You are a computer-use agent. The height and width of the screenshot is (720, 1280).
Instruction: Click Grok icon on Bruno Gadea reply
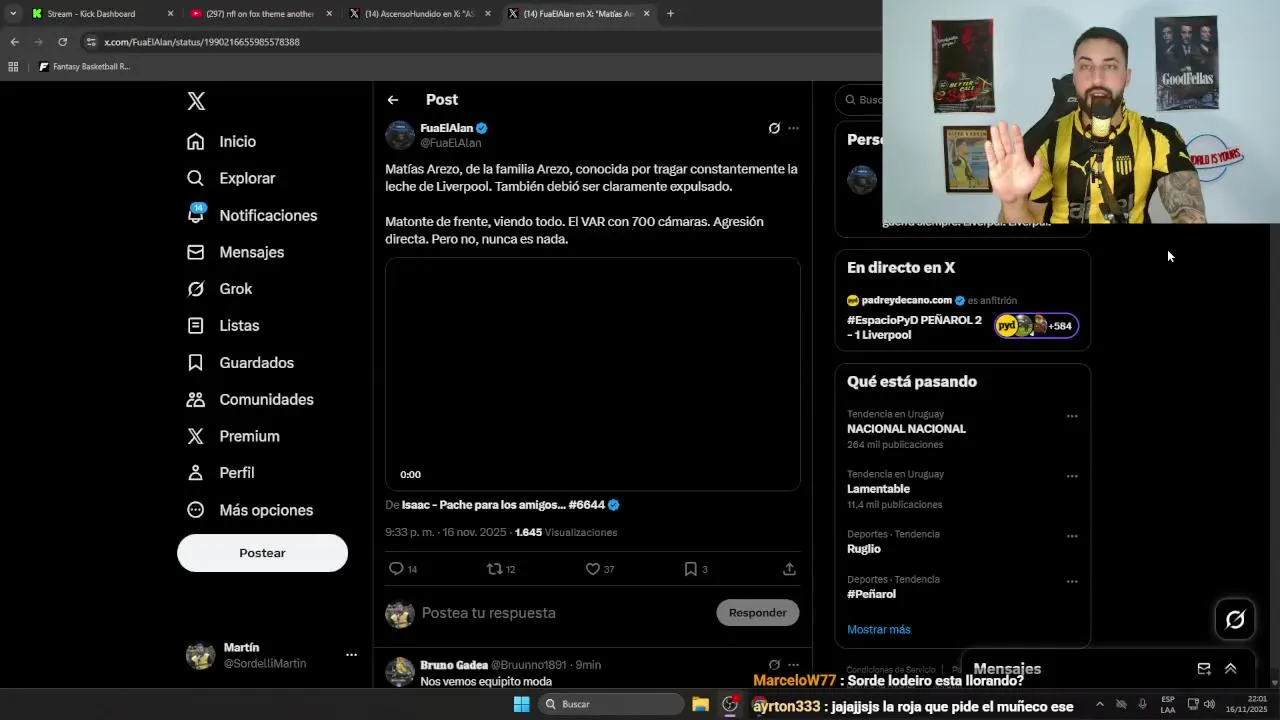click(x=774, y=665)
